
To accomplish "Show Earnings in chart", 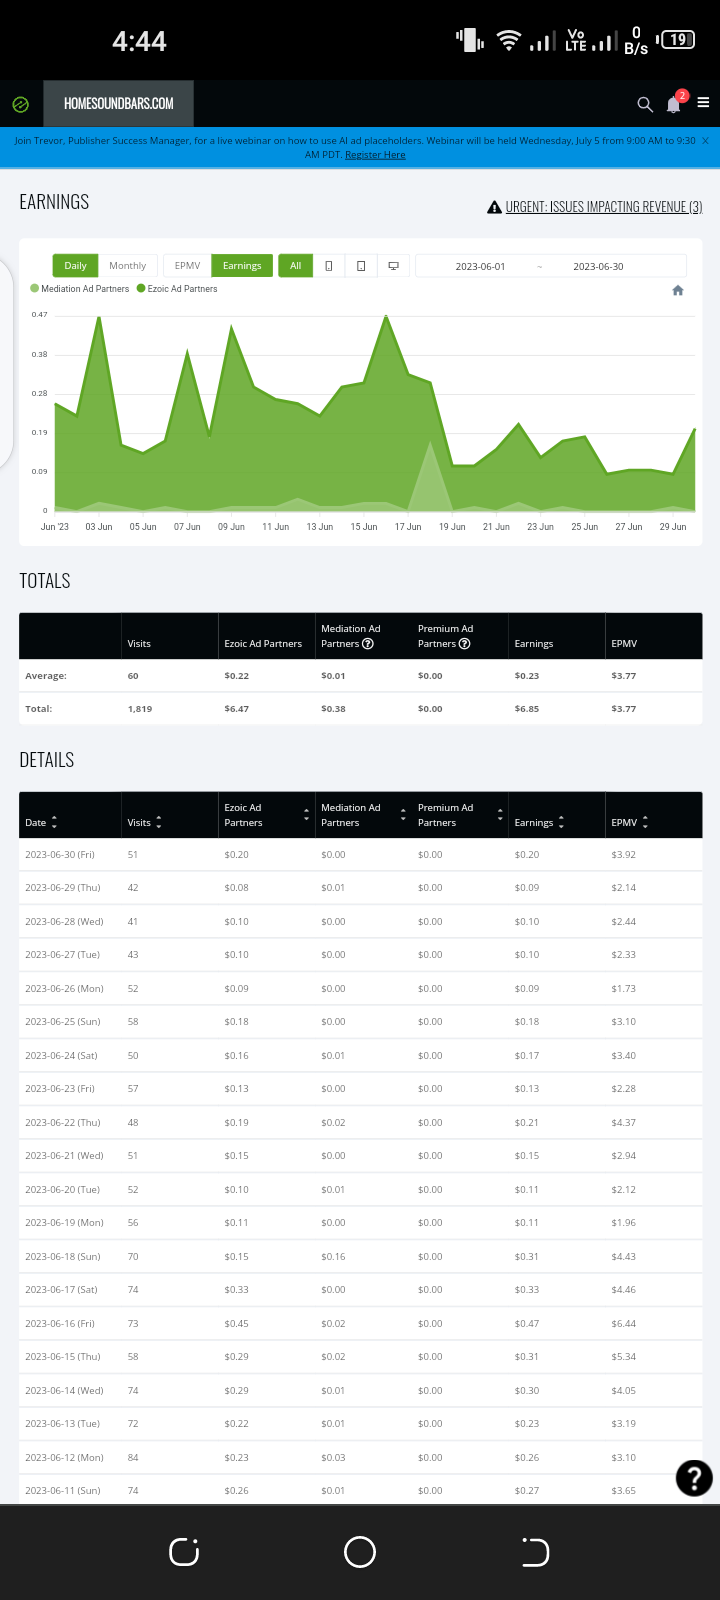I will click(x=242, y=266).
